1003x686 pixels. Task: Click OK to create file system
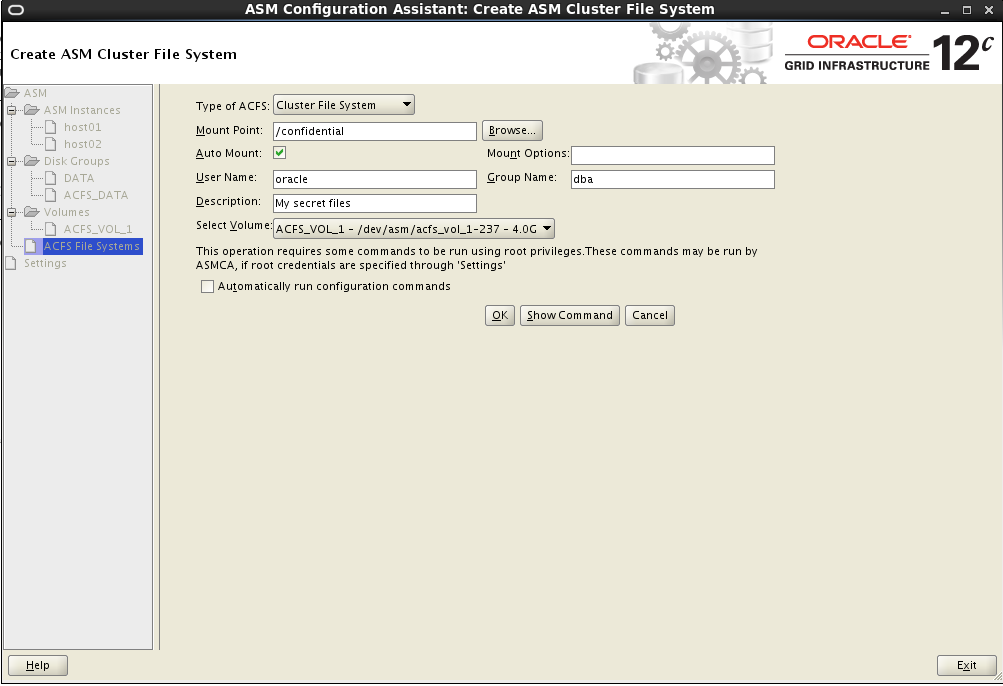coord(500,315)
